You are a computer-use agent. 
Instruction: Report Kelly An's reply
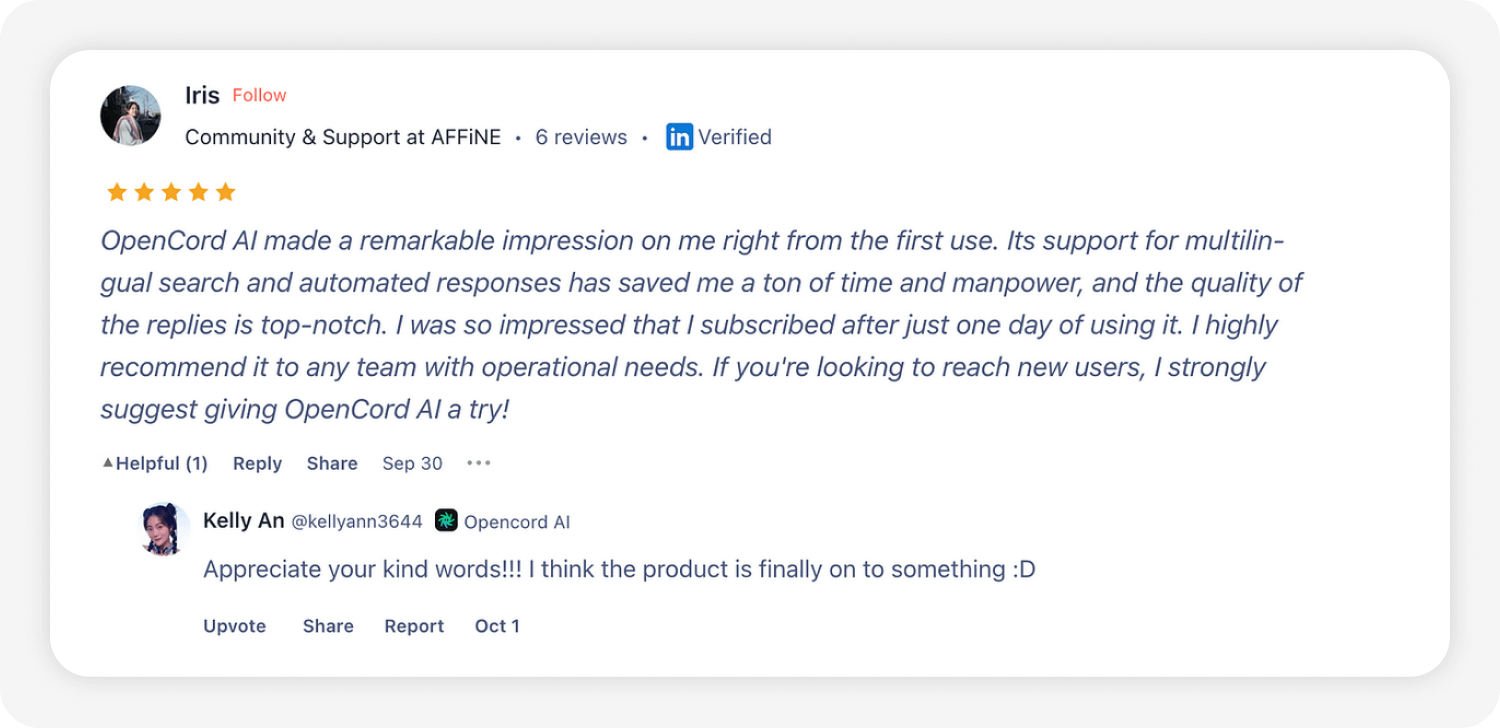pyautogui.click(x=414, y=626)
